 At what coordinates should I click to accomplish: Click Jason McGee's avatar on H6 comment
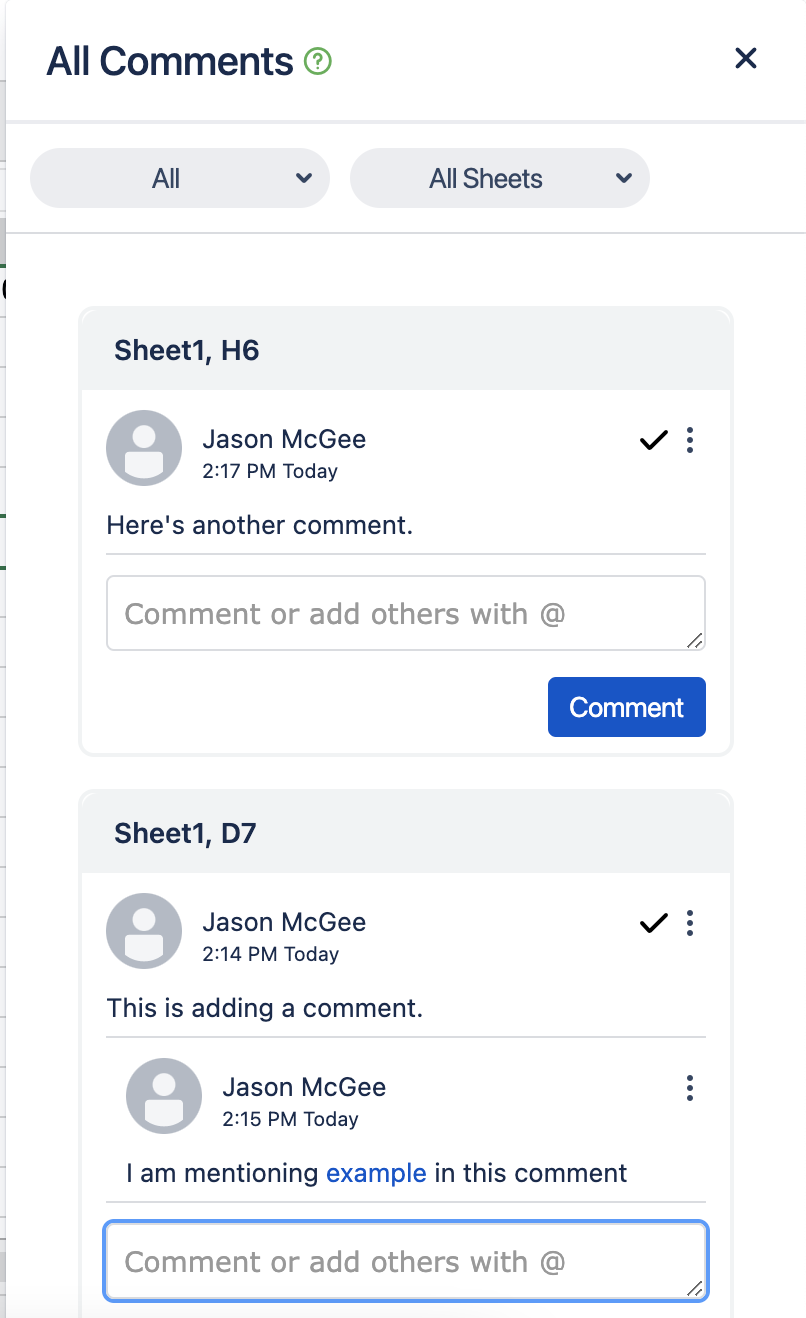[144, 448]
